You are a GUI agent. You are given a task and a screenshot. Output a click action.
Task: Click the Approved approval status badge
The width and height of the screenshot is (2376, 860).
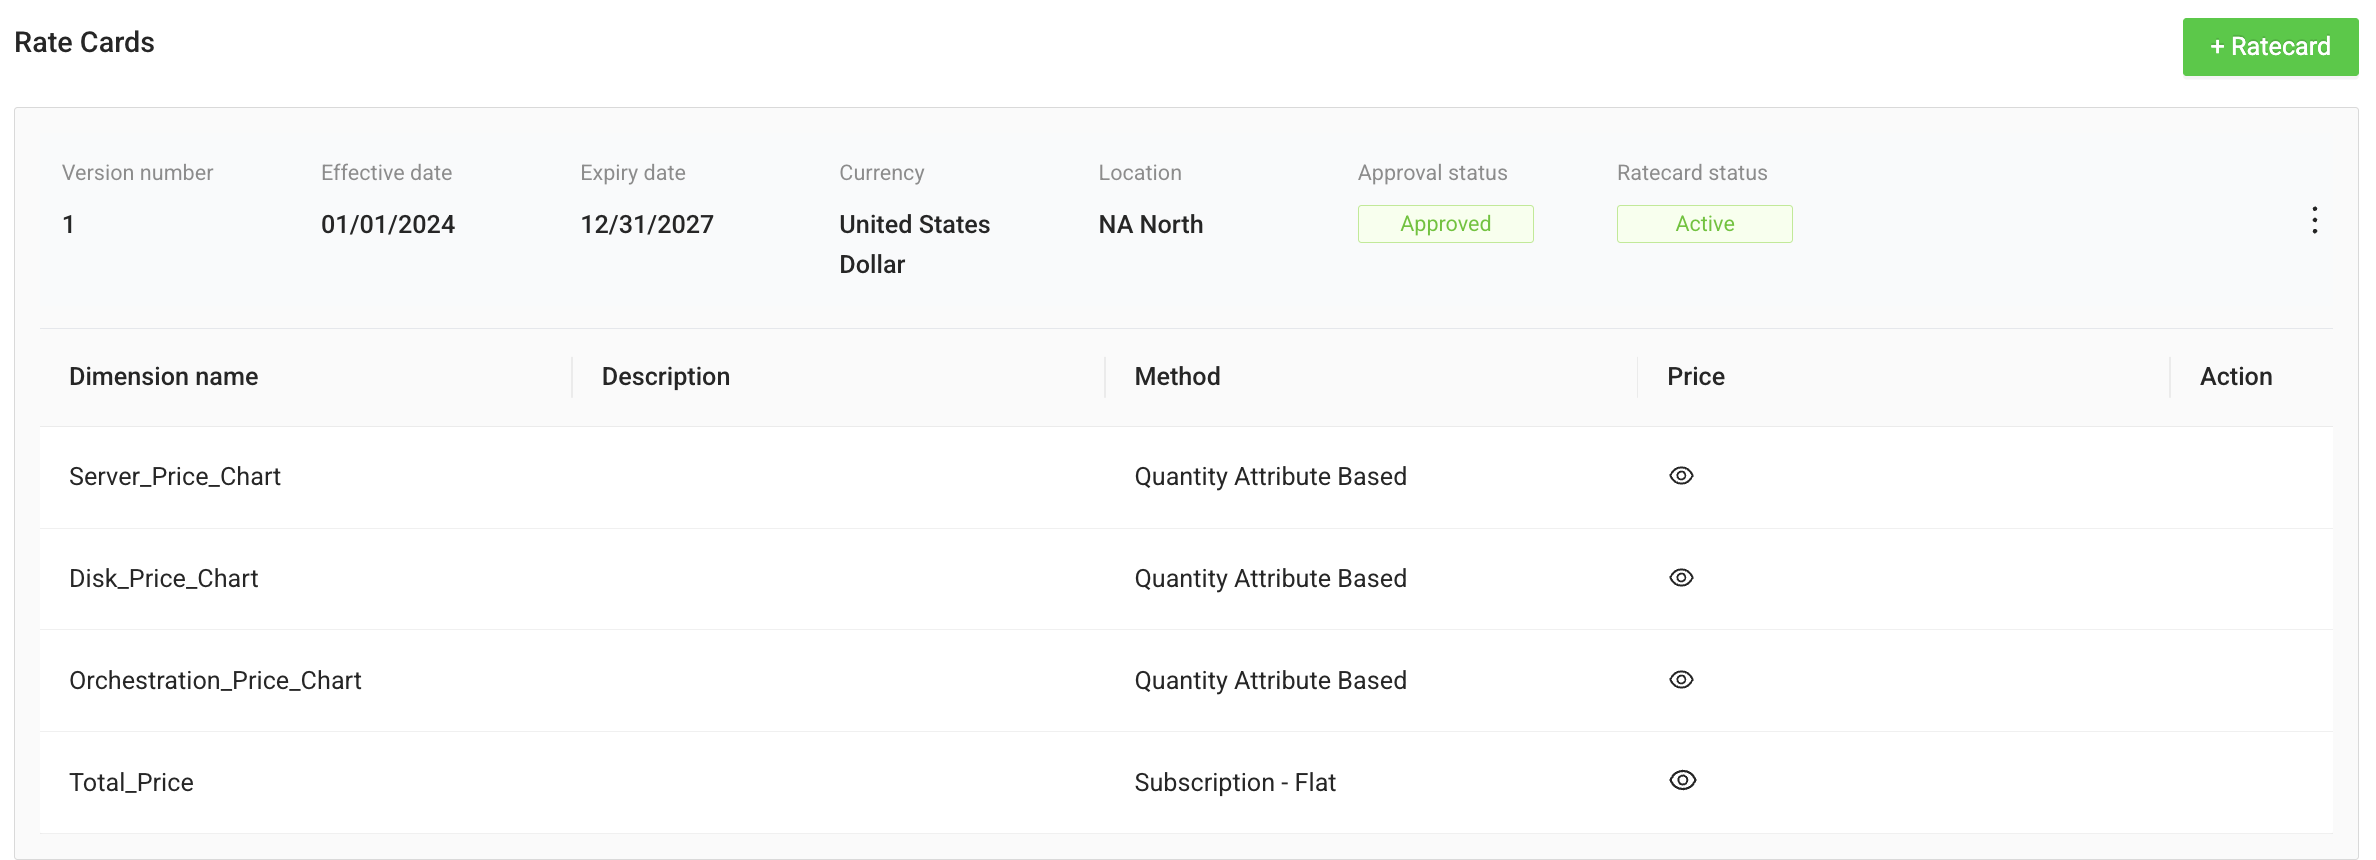1445,223
